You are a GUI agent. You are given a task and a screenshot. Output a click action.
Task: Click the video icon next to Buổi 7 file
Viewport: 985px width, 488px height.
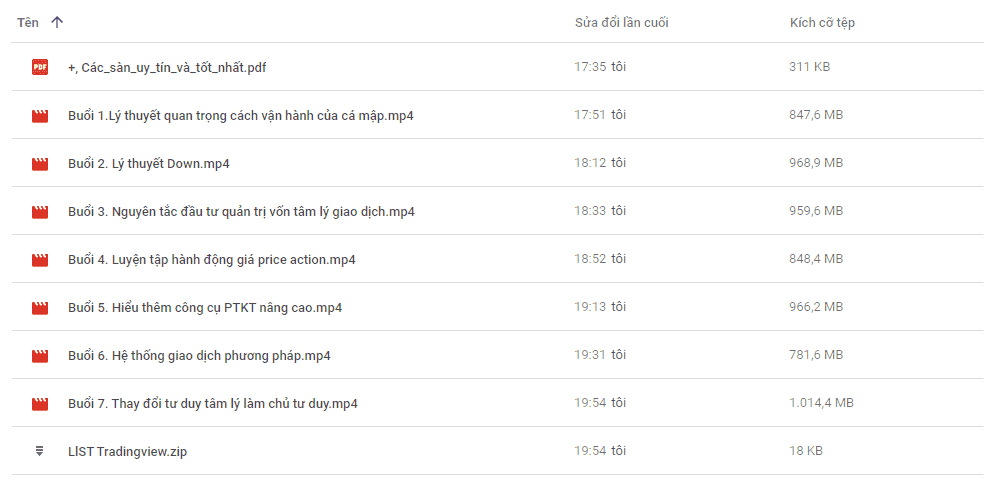40,404
